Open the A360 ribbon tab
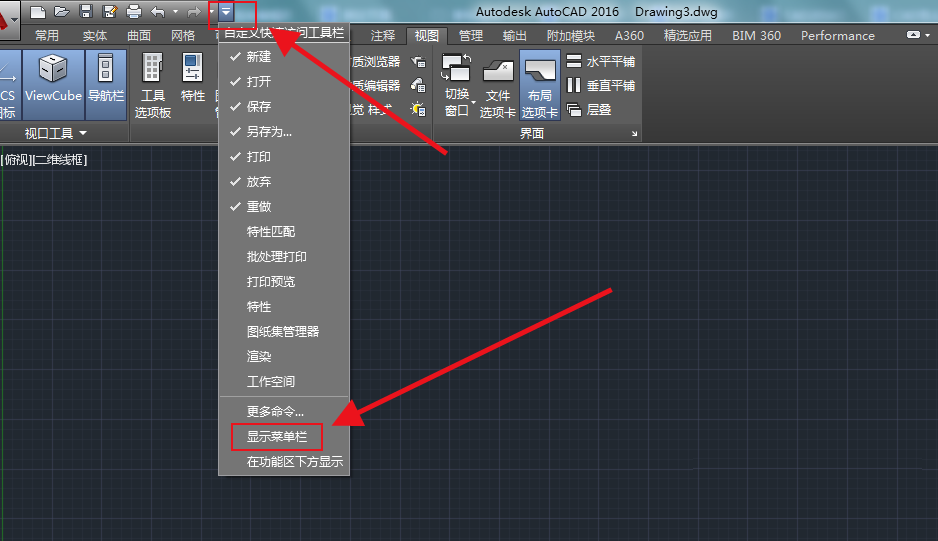938x541 pixels. click(629, 36)
